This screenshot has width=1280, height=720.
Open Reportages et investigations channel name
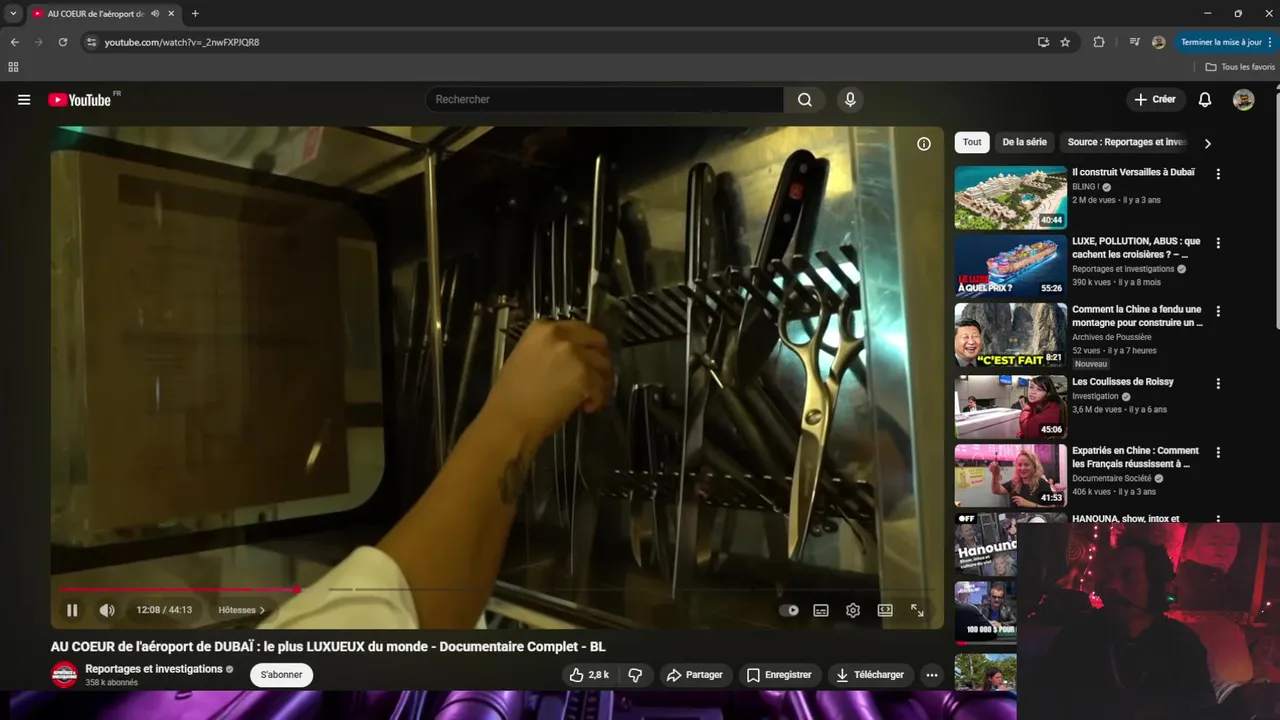[x=154, y=669]
